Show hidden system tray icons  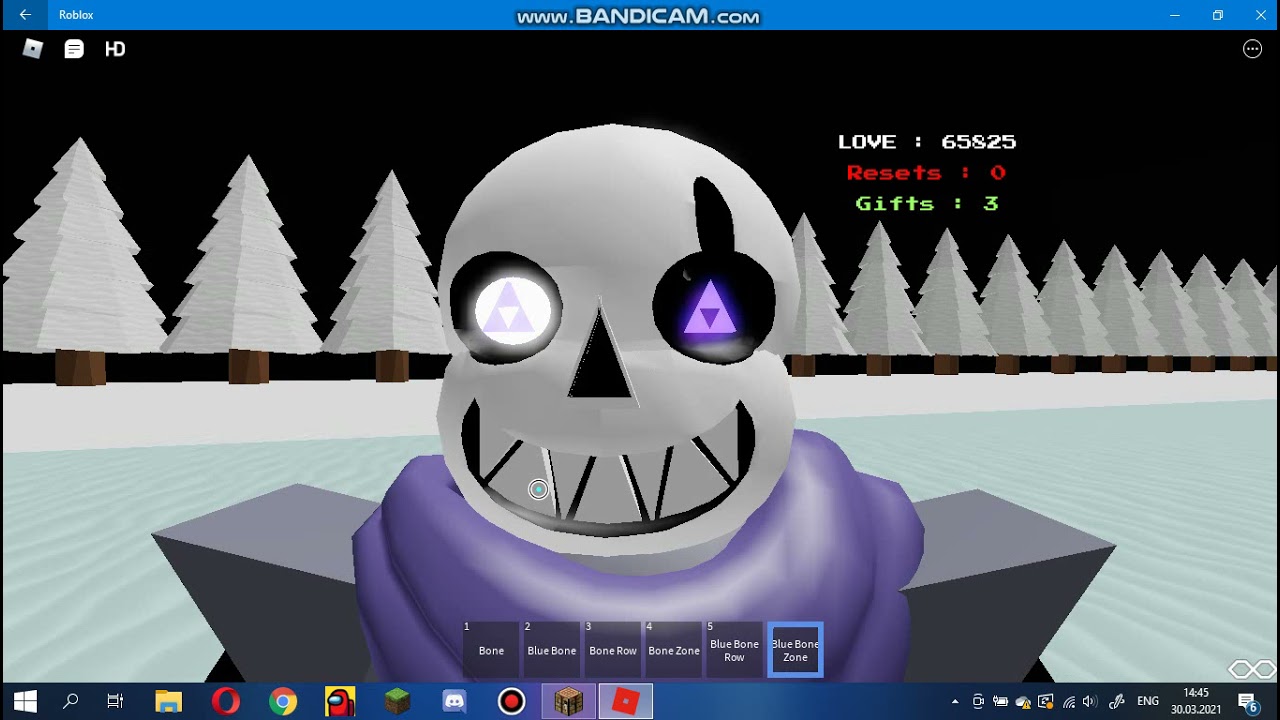[955, 702]
